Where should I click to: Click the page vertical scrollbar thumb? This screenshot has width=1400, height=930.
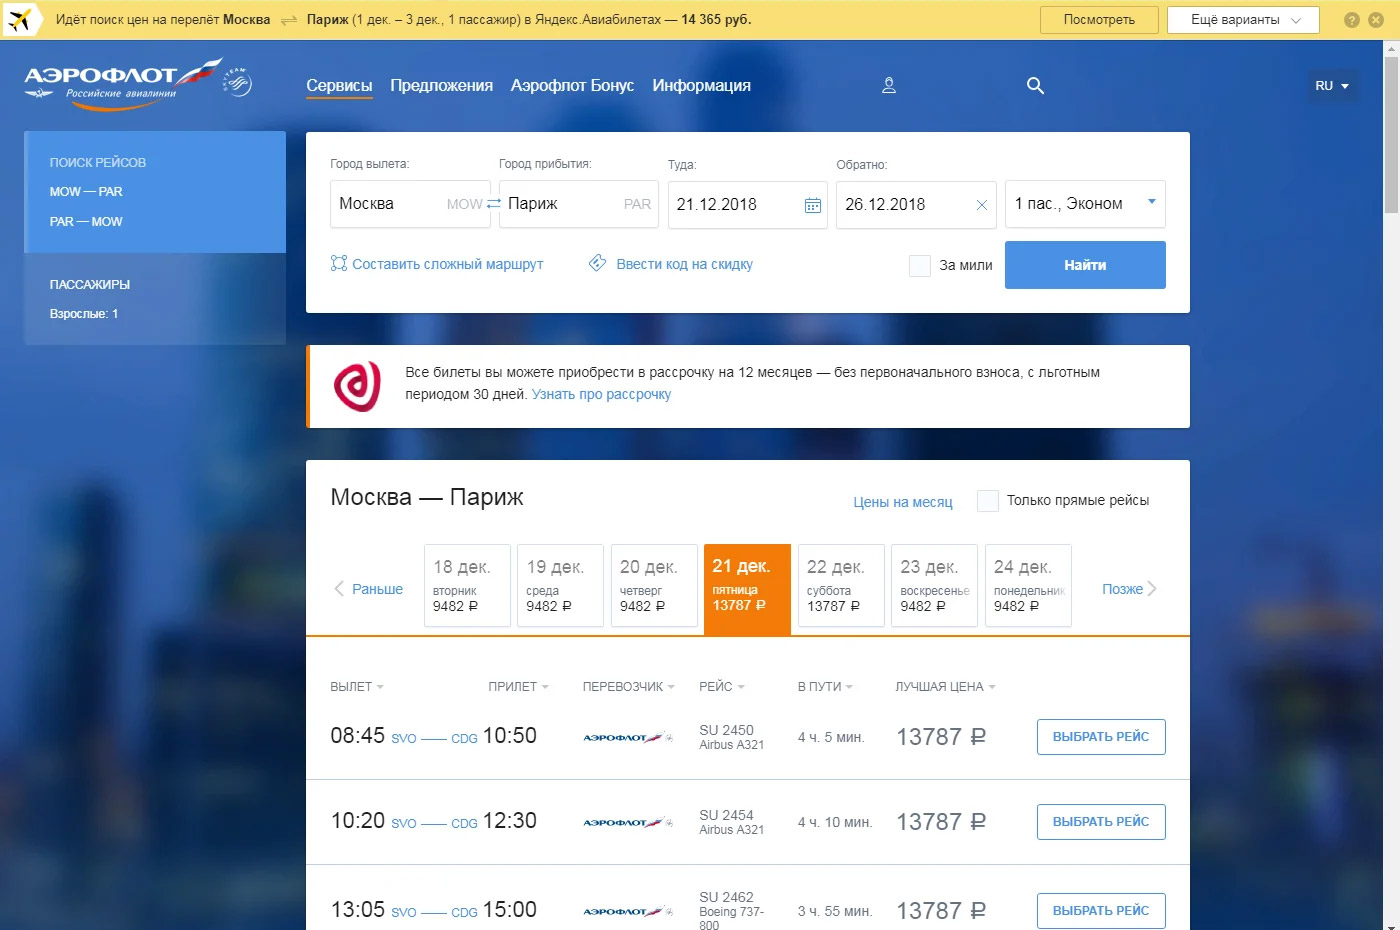click(x=1391, y=134)
